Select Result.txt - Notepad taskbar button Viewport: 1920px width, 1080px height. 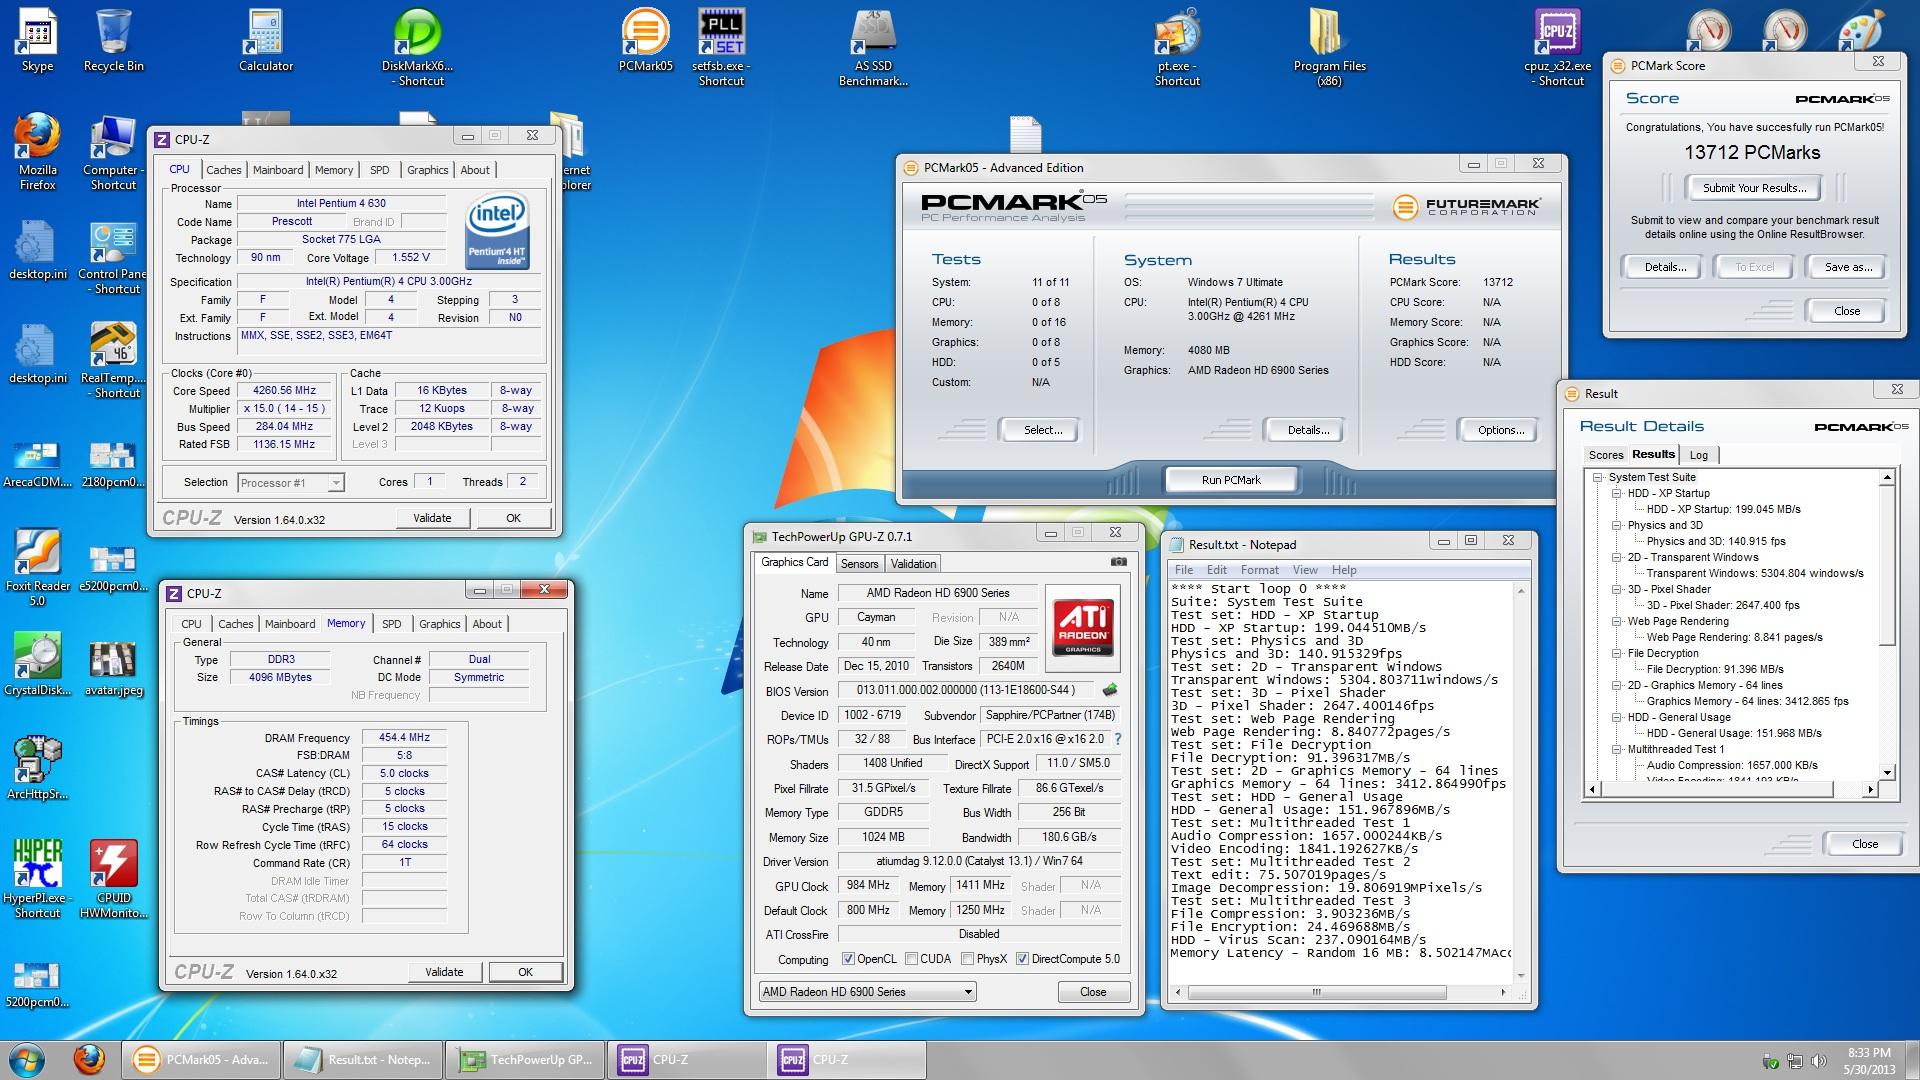(x=364, y=1060)
